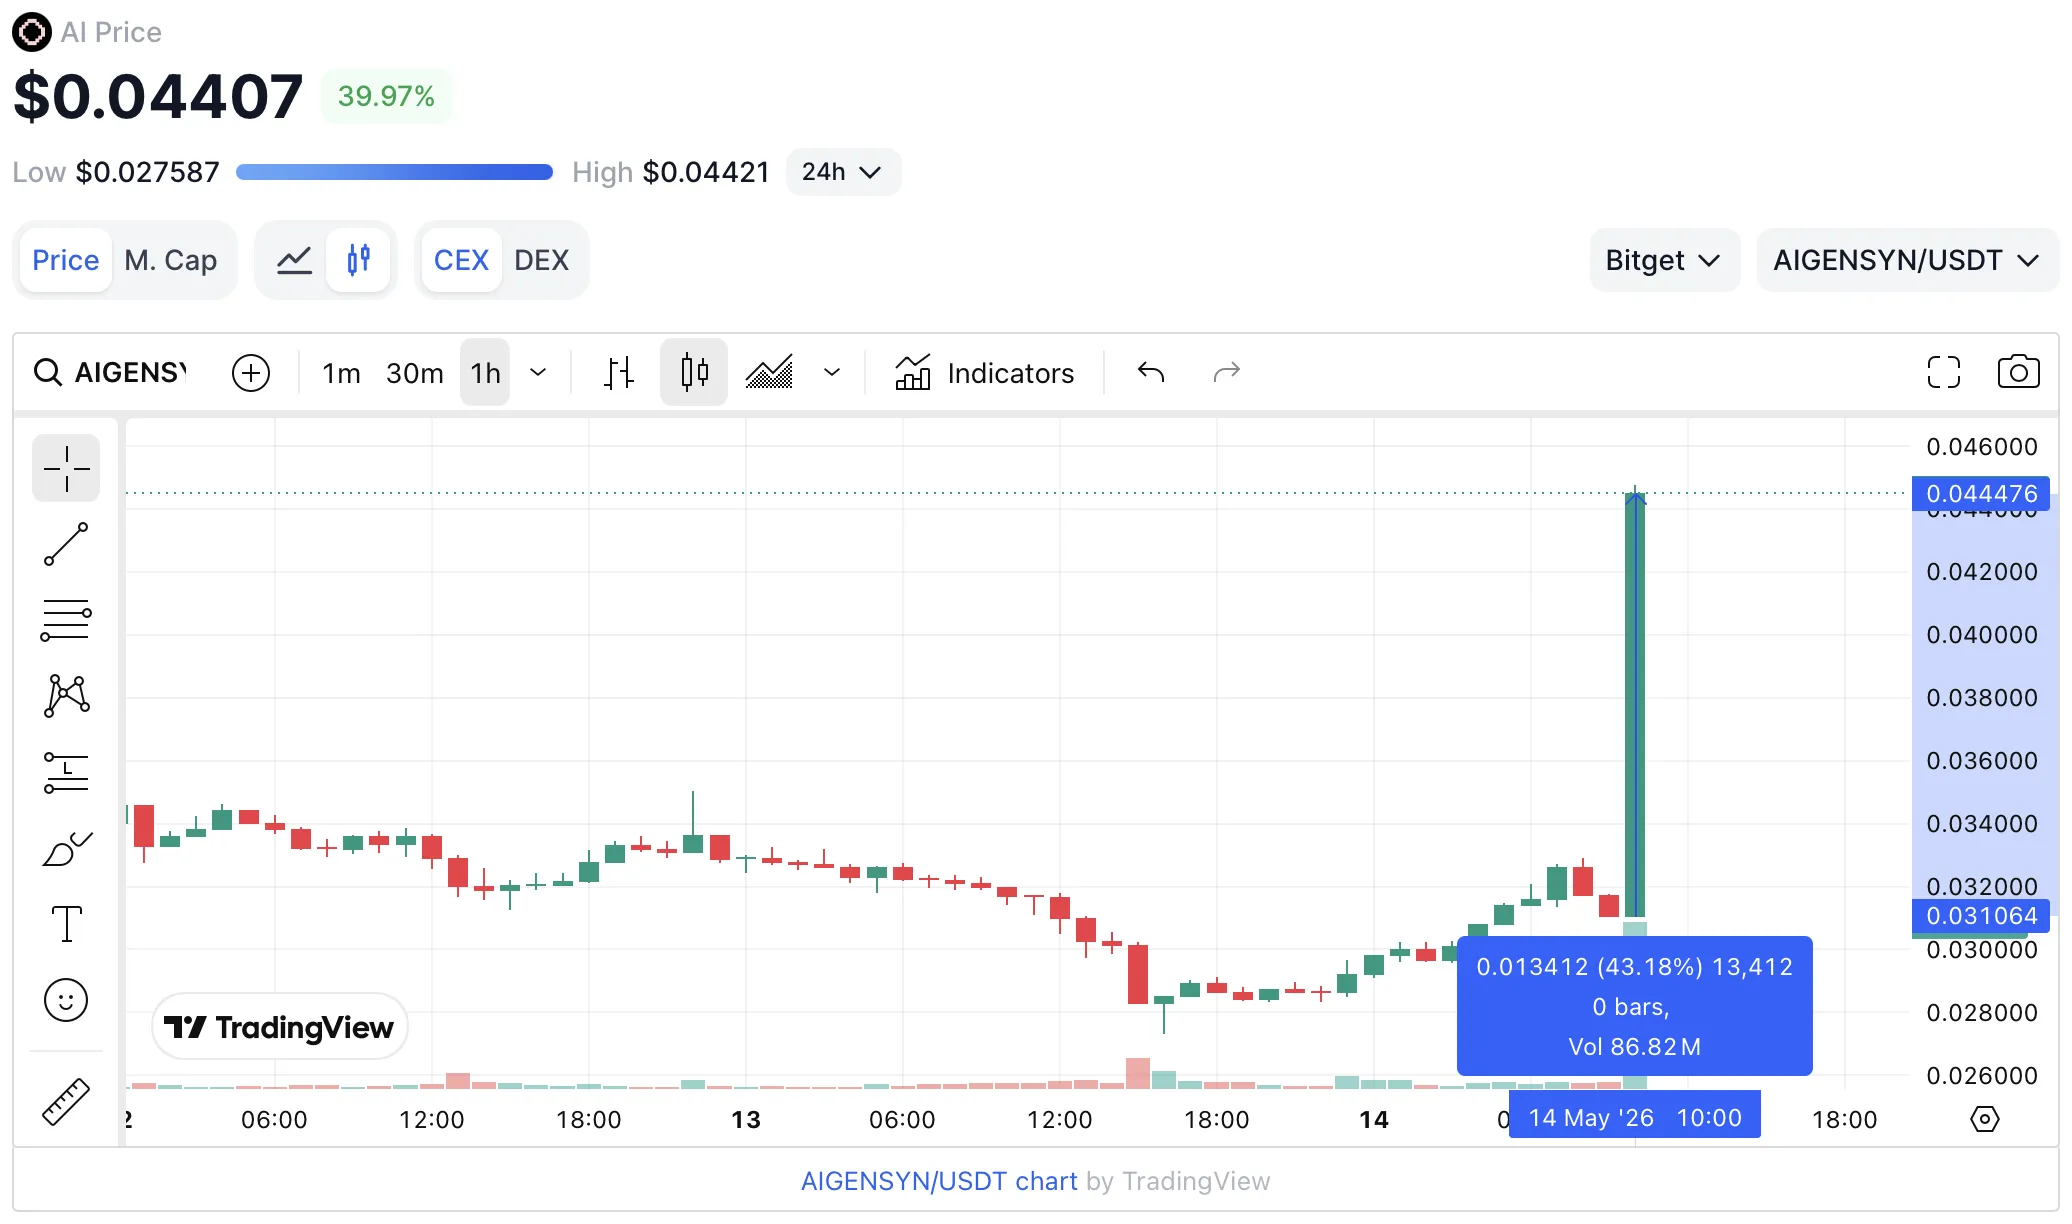The image size is (2072, 1224).
Task: Open the AIGENSYN/USDT chart link
Action: coord(939,1181)
